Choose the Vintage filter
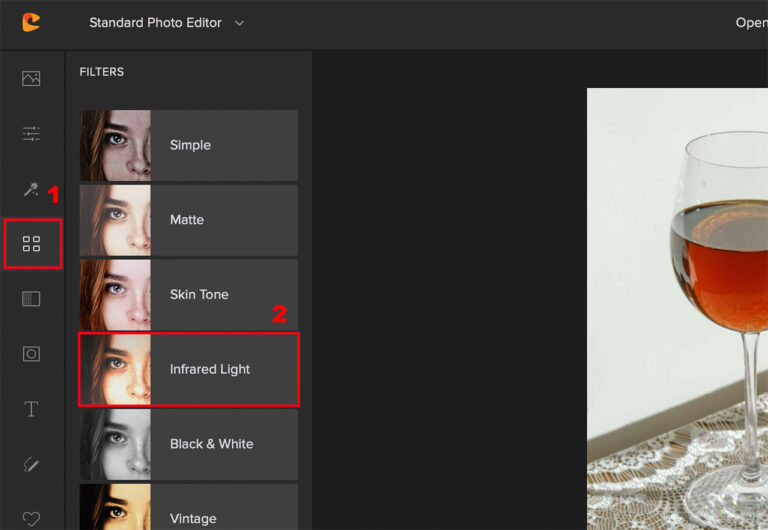The width and height of the screenshot is (768, 530). coord(189,507)
